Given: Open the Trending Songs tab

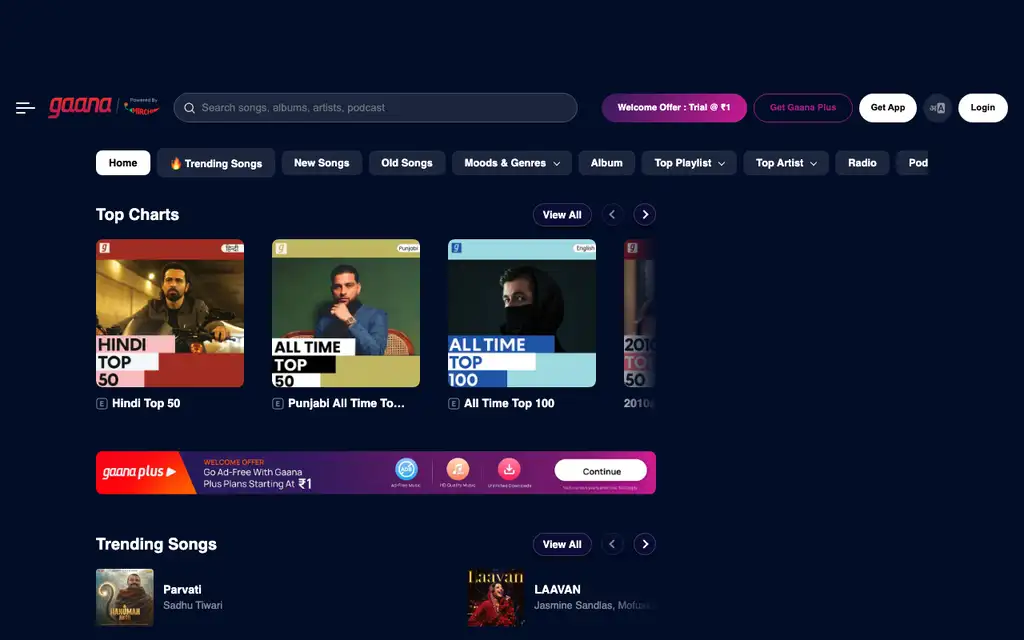Looking at the screenshot, I should [x=216, y=163].
